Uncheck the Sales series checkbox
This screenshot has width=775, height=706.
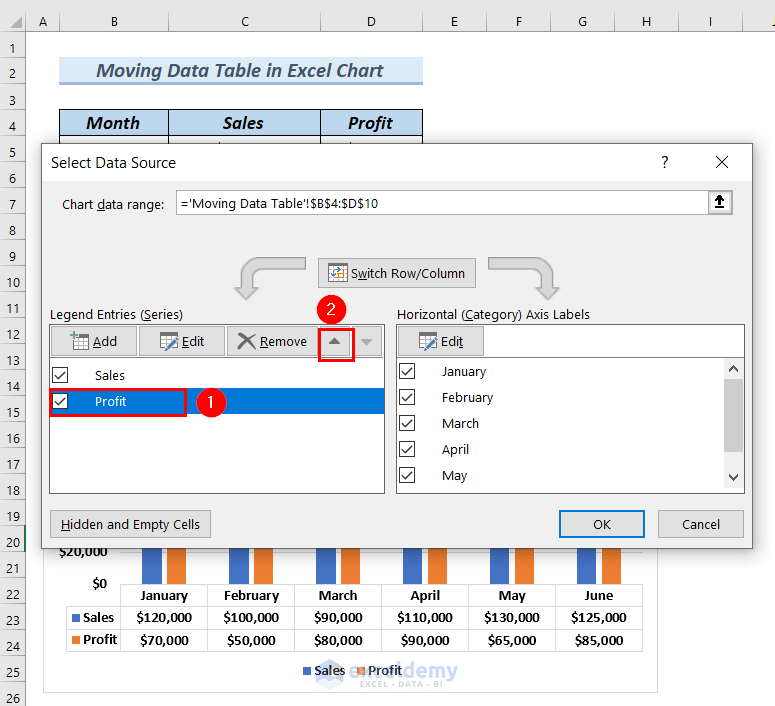pos(60,375)
